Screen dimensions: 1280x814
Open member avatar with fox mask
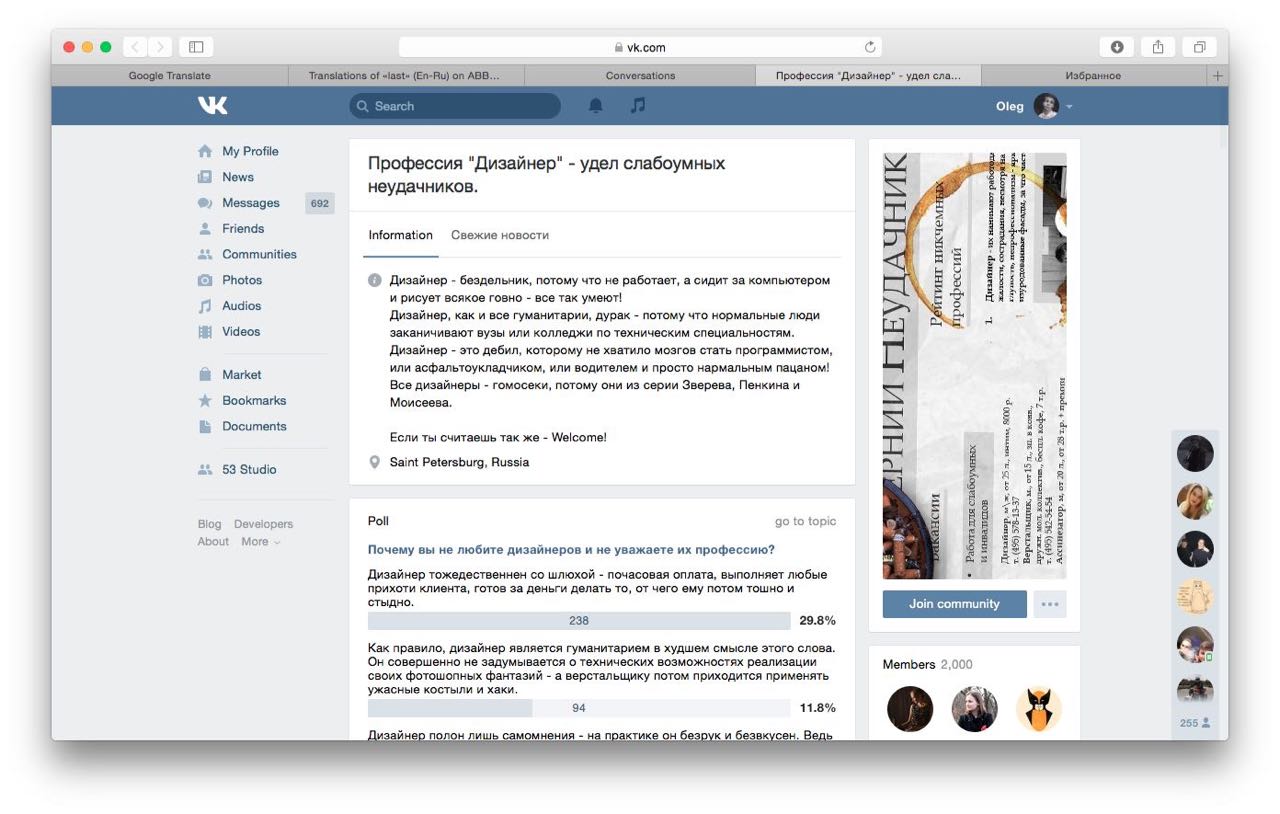point(1039,709)
